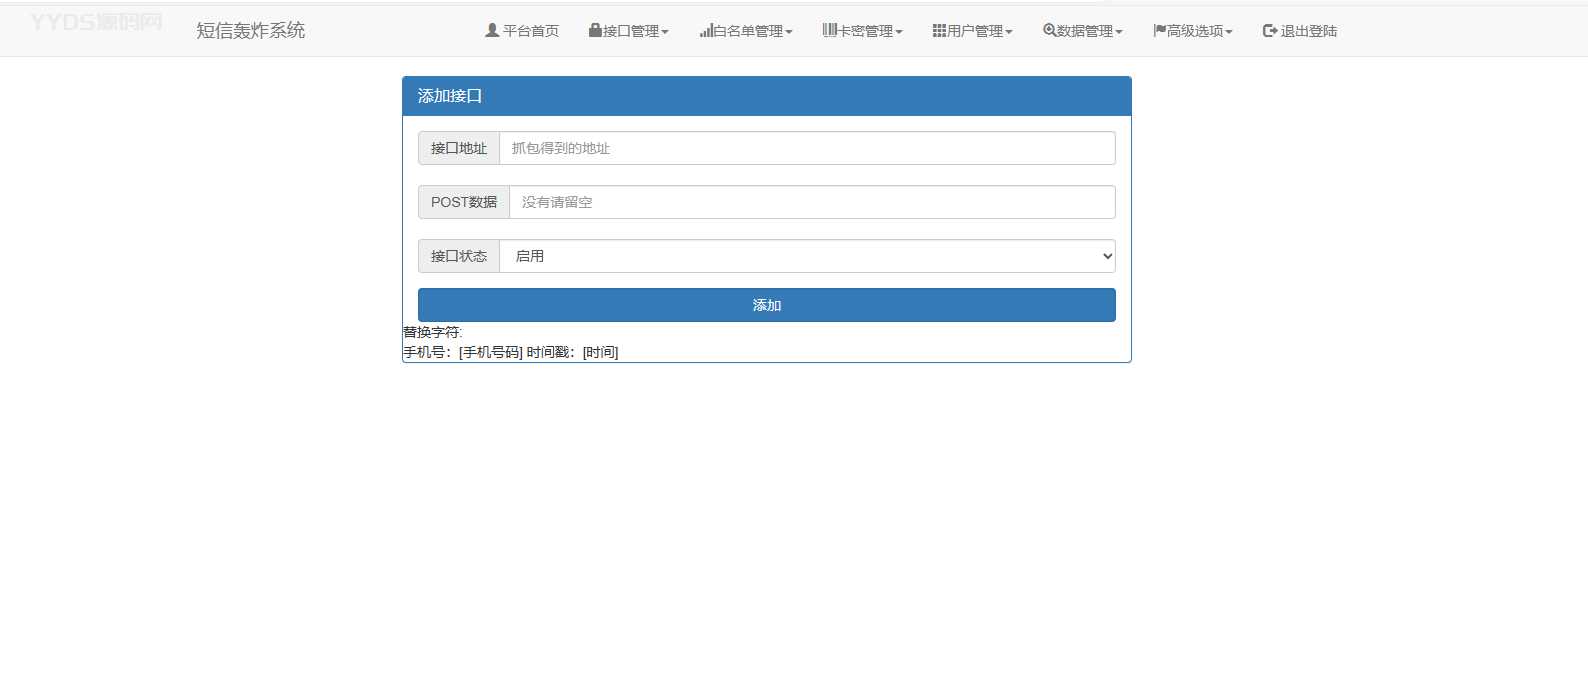Open the 白名单管理 menu

[748, 31]
